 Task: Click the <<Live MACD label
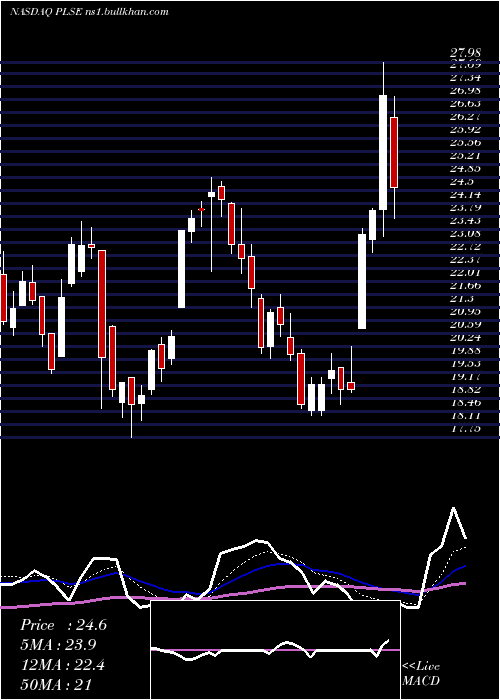click(421, 674)
